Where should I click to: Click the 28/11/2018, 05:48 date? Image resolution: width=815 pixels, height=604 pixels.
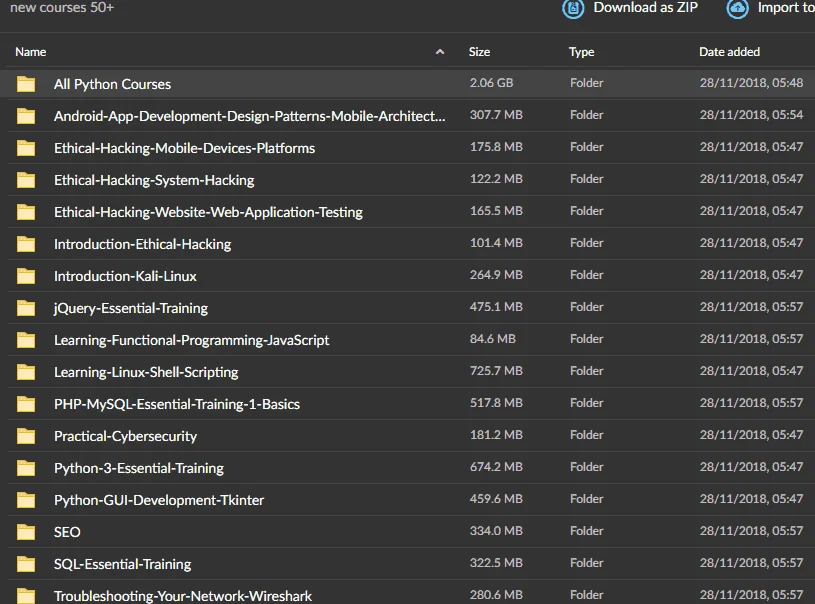tap(751, 83)
